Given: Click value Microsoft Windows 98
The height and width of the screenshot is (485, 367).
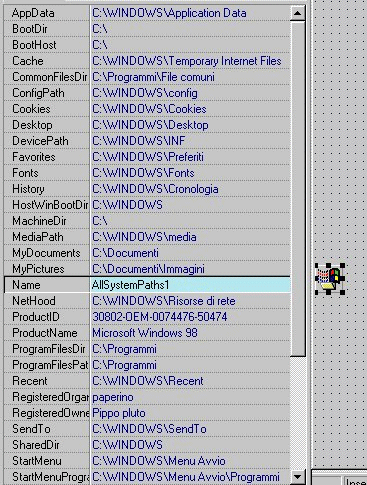Looking at the screenshot, I should 145,333.
